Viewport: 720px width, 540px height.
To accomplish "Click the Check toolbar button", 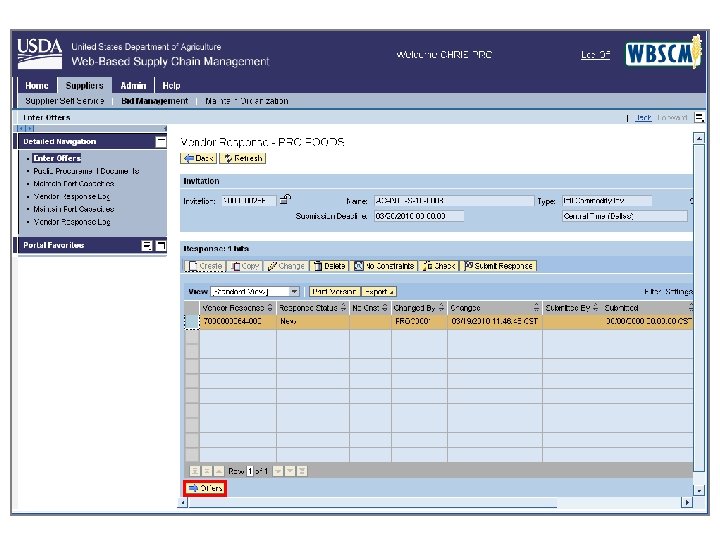I will 439,266.
